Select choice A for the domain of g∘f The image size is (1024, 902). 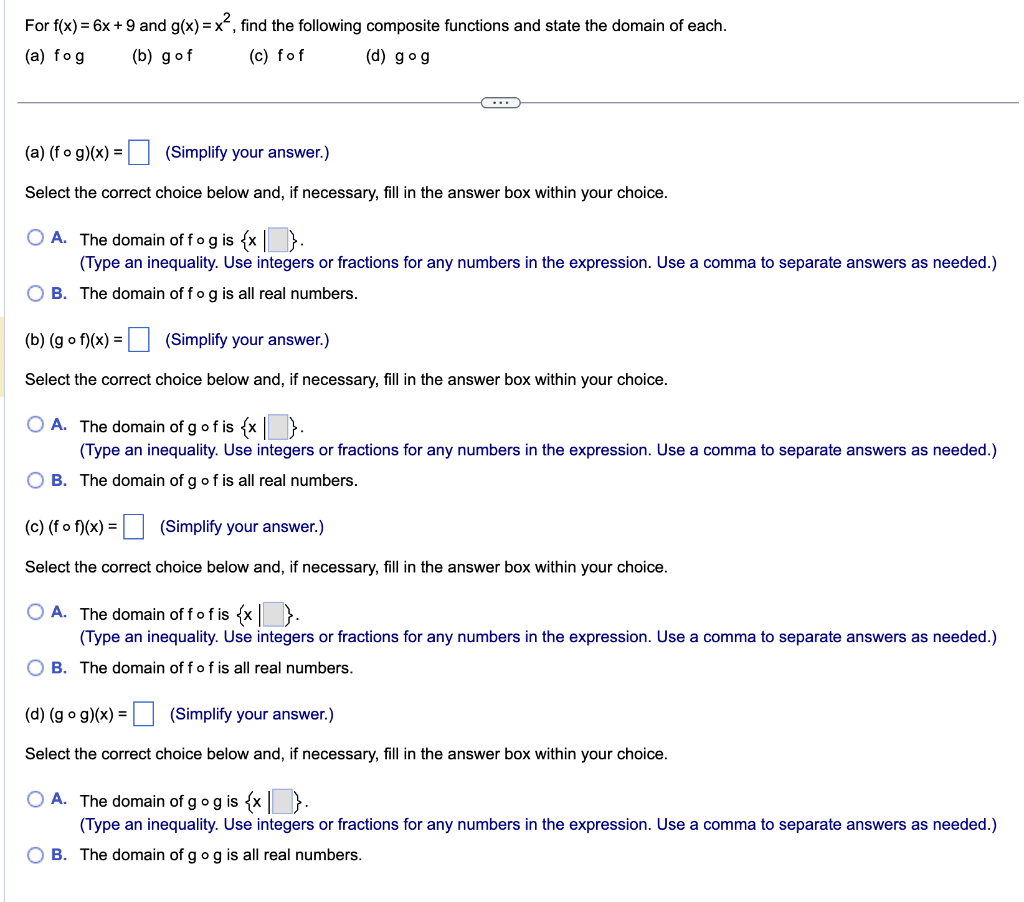point(35,425)
